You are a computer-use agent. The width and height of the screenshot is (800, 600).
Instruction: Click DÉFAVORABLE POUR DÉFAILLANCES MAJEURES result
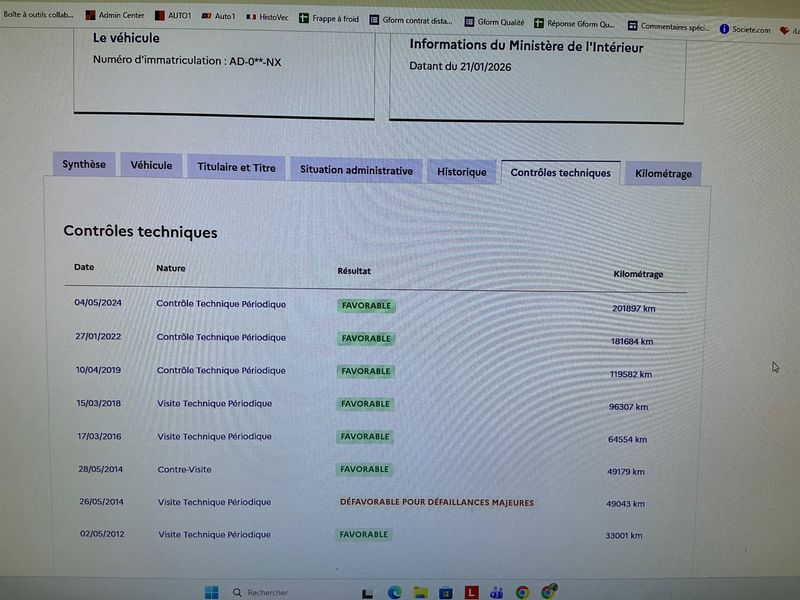(x=437, y=502)
